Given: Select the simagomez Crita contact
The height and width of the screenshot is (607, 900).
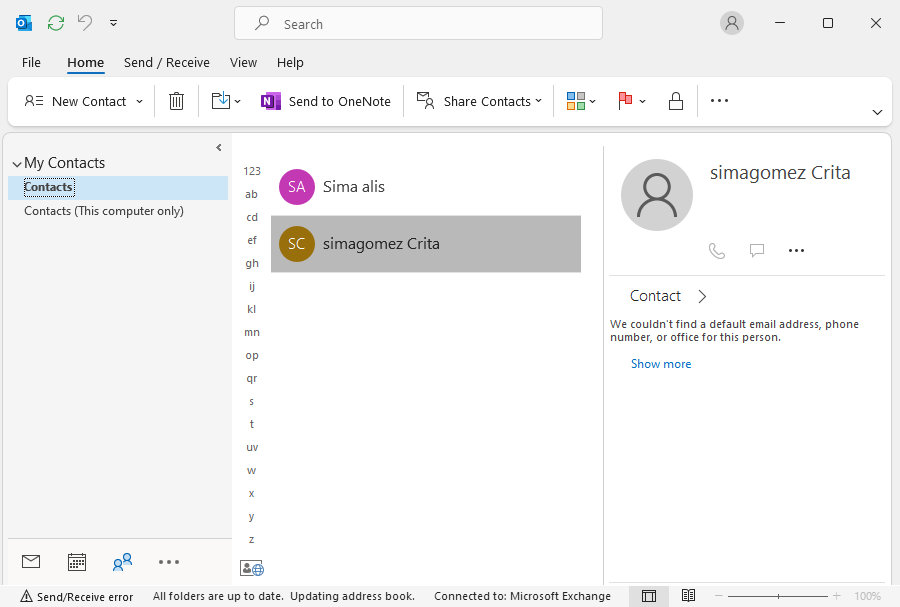Looking at the screenshot, I should 426,244.
